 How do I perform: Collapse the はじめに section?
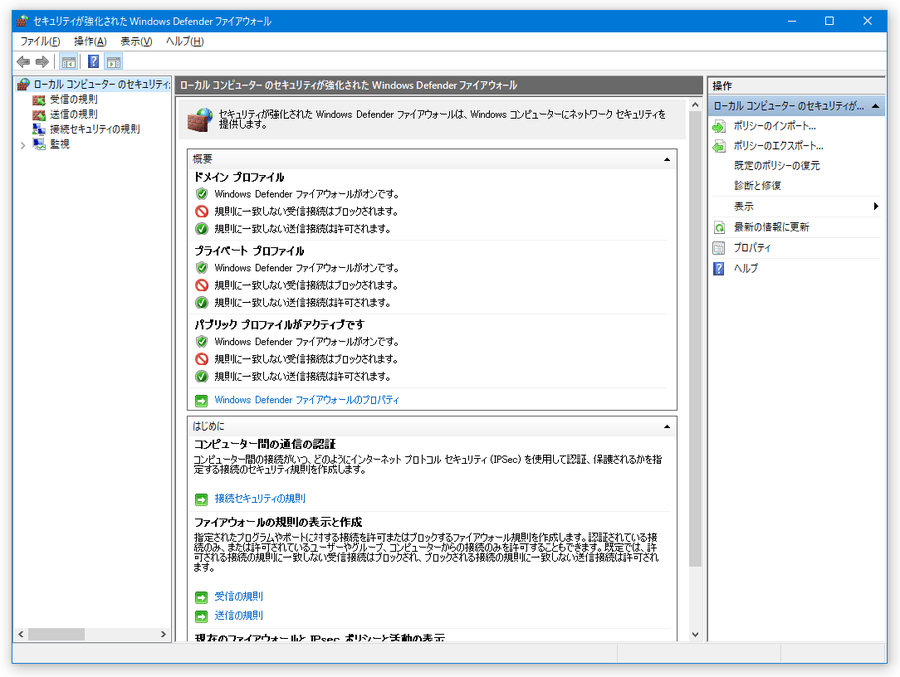click(x=666, y=427)
